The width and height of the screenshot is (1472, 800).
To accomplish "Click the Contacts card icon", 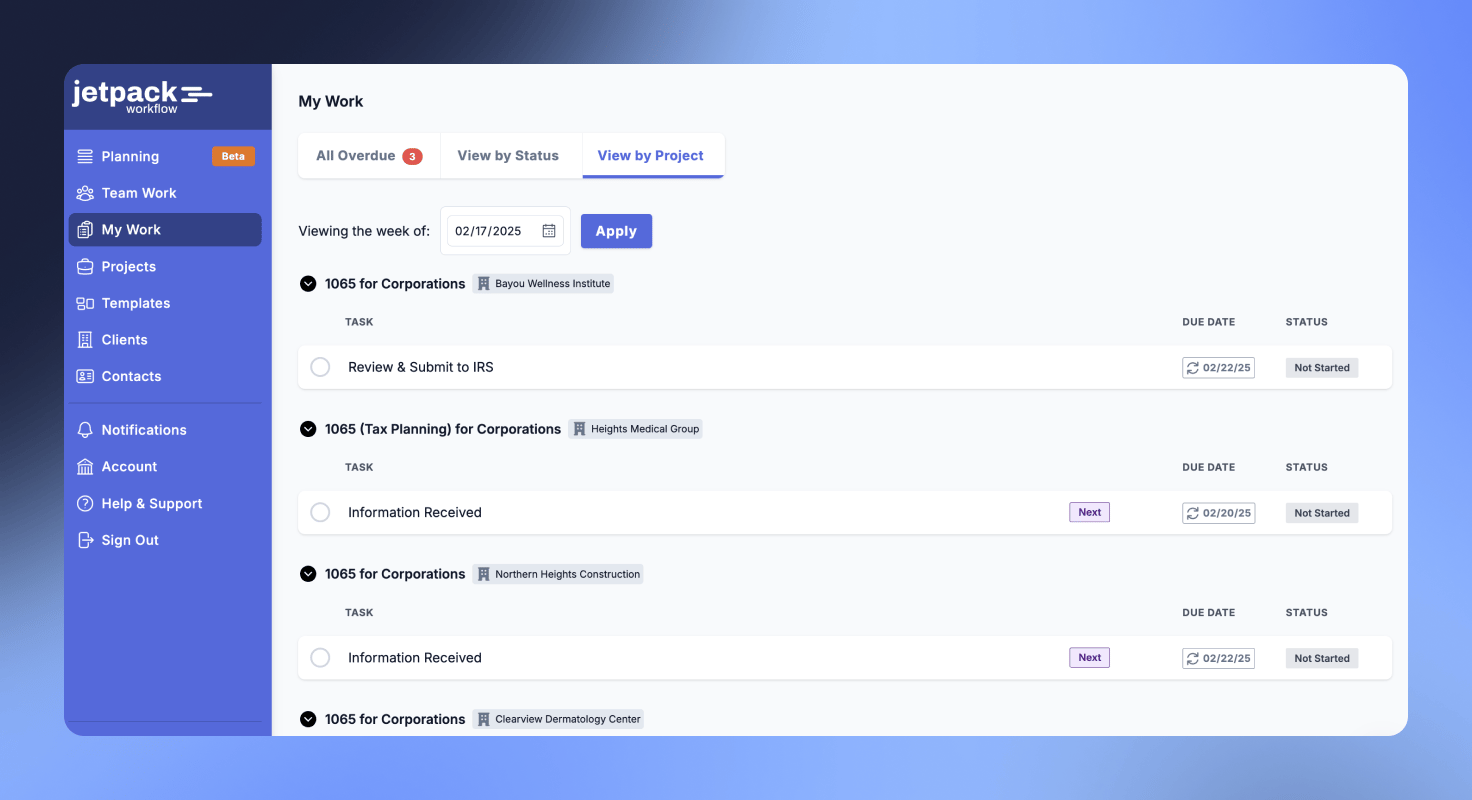I will (x=85, y=376).
